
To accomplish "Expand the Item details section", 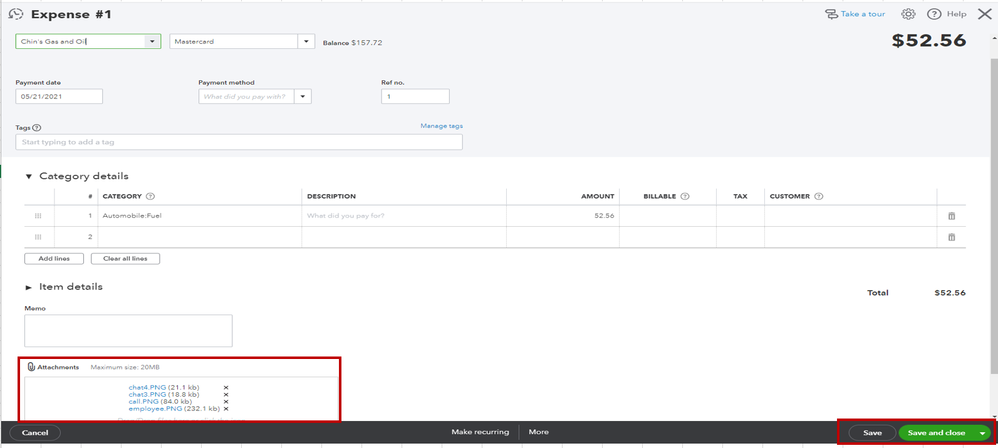I will pos(28,288).
